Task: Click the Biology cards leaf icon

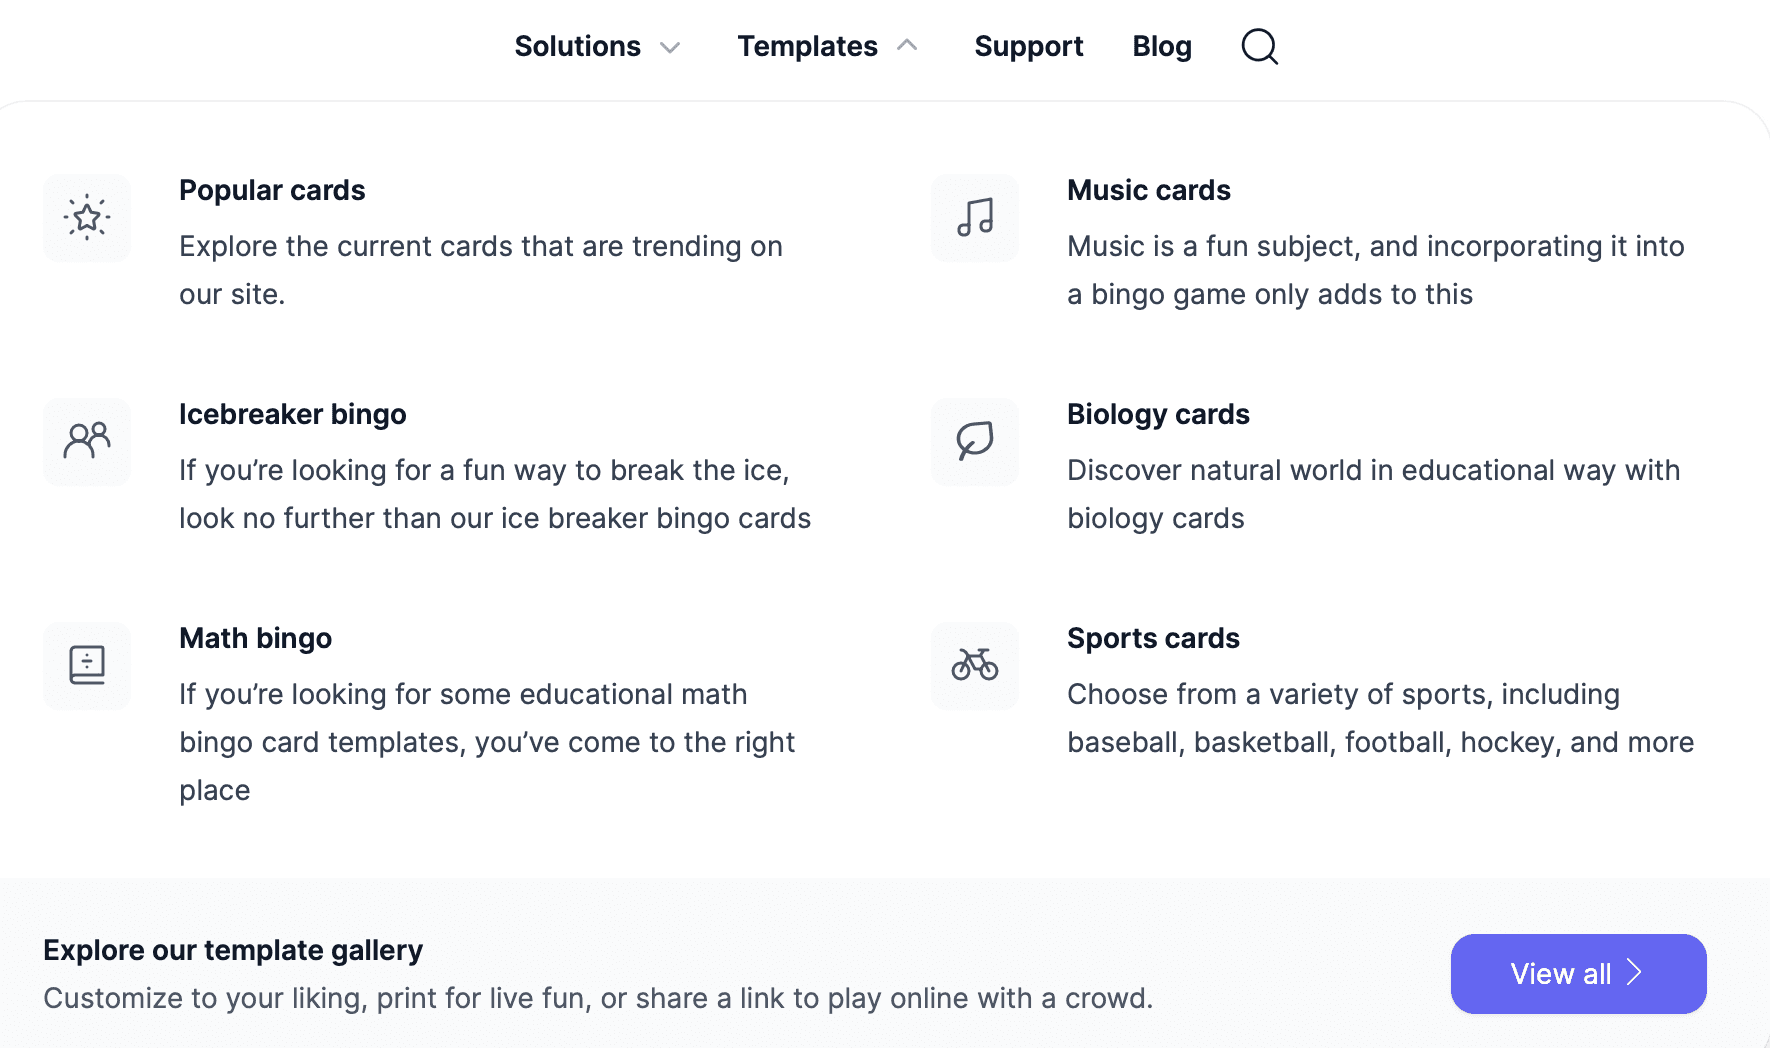Action: click(975, 442)
